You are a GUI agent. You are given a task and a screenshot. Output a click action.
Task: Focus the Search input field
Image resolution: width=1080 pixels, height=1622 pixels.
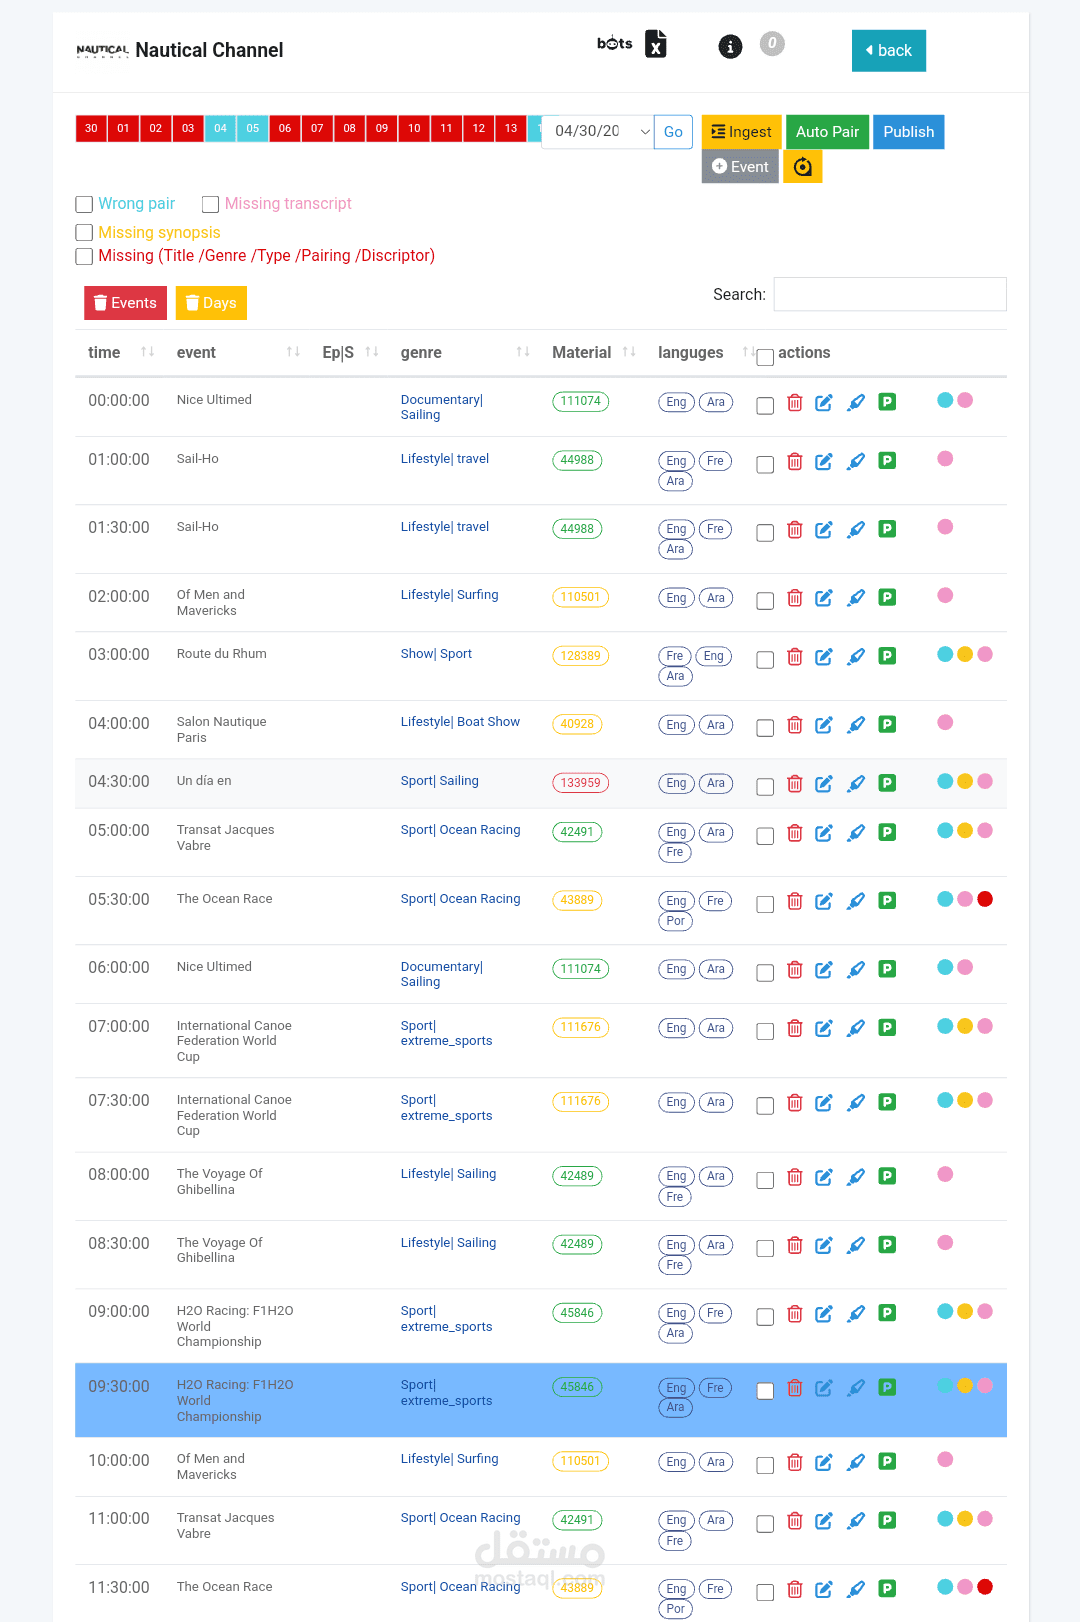890,294
